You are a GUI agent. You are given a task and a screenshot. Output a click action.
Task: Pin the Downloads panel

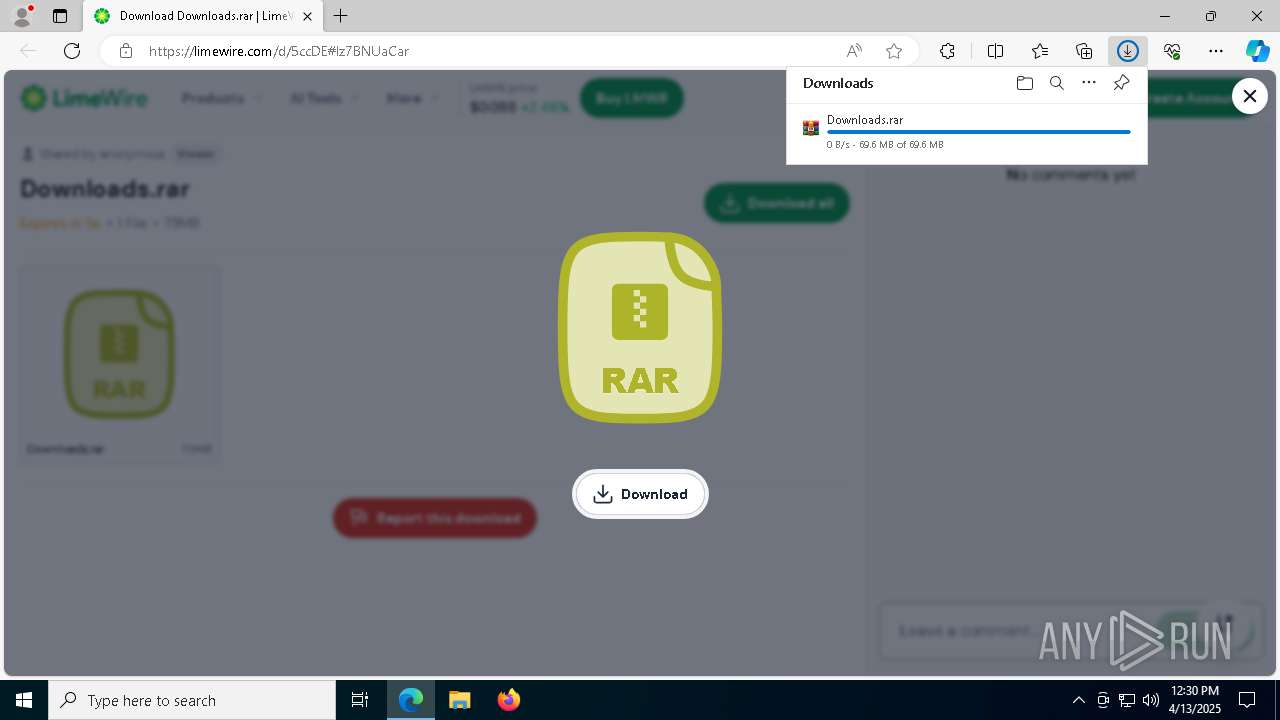pos(1121,83)
